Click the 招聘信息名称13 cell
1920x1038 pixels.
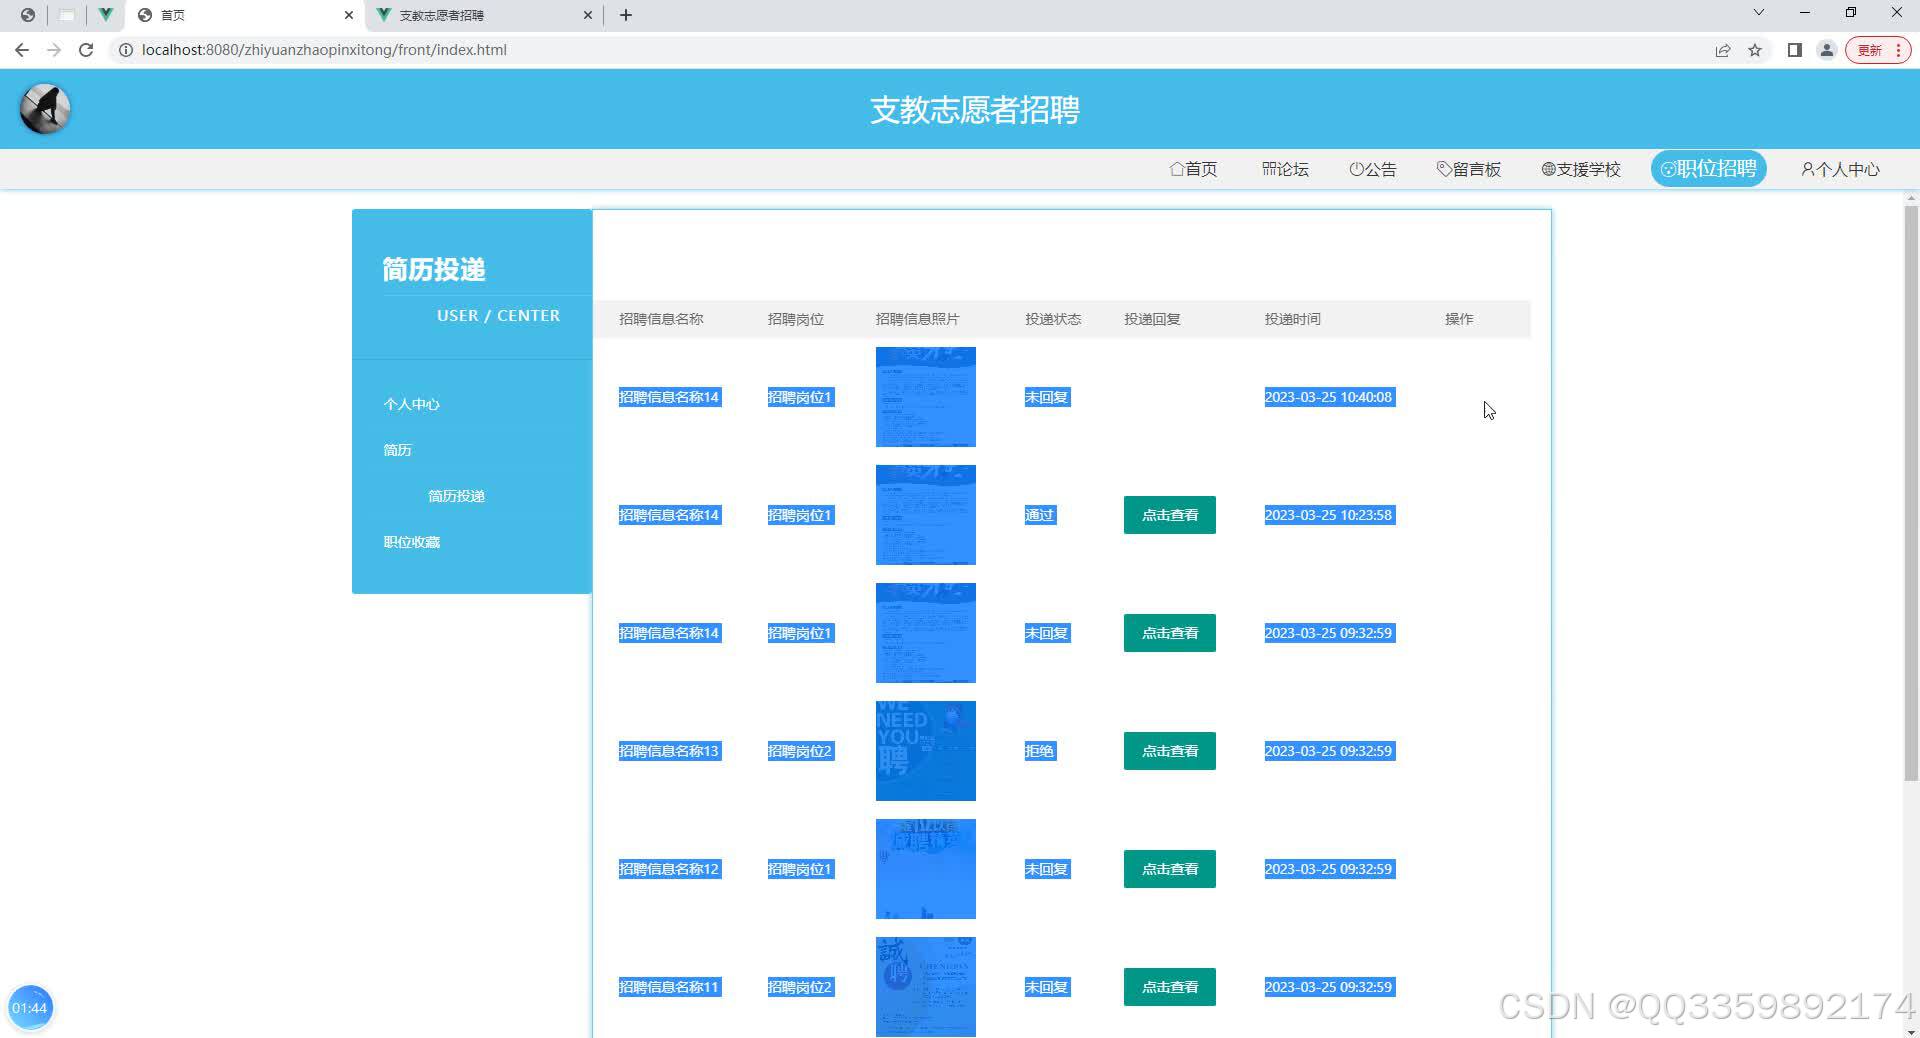click(x=669, y=751)
